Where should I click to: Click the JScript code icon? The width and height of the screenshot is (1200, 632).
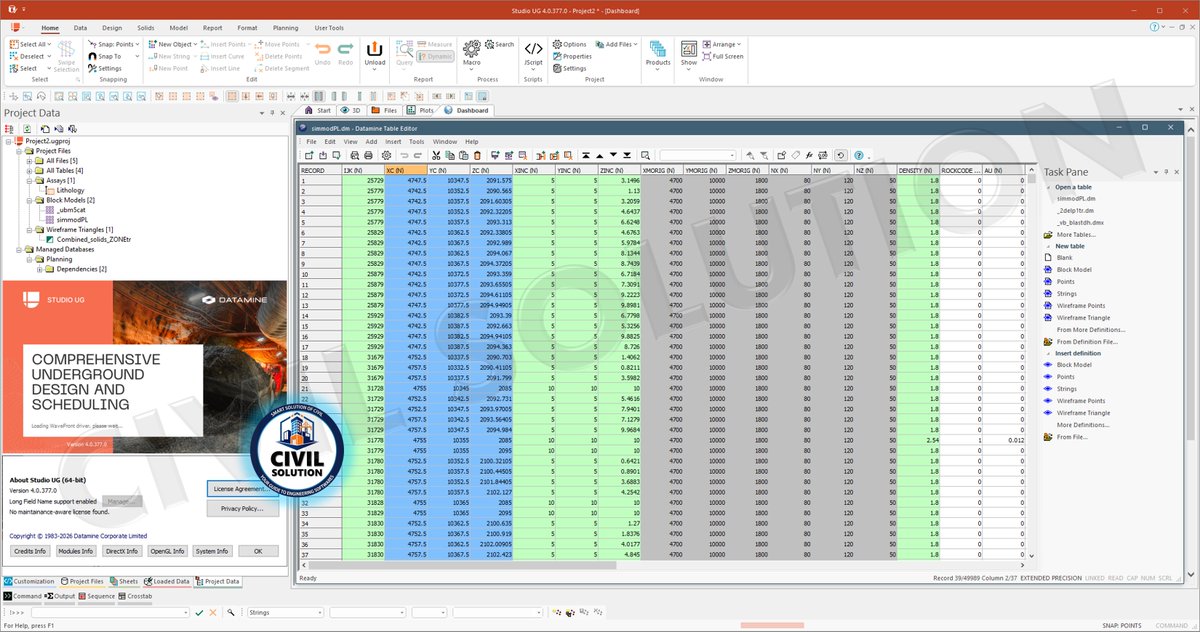pyautogui.click(x=534, y=49)
